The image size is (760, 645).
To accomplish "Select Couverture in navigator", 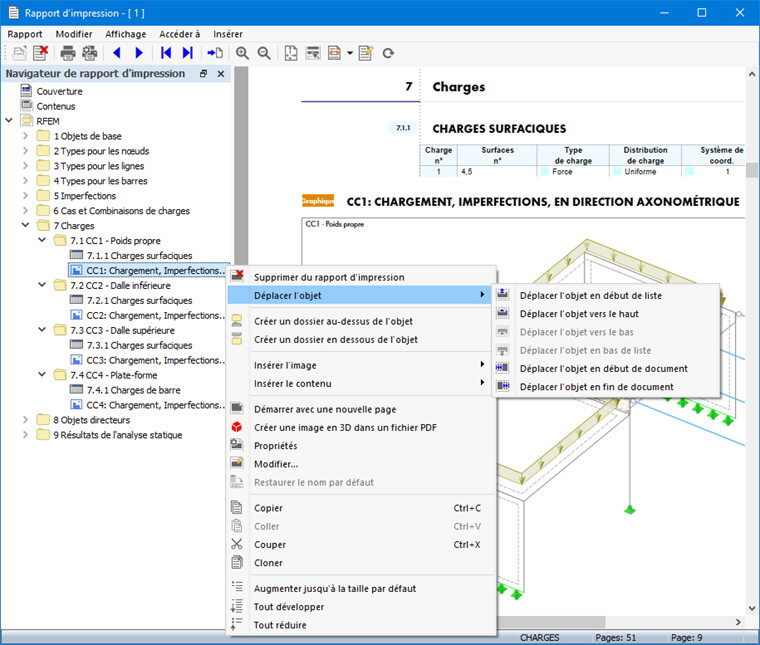I will [x=59, y=91].
